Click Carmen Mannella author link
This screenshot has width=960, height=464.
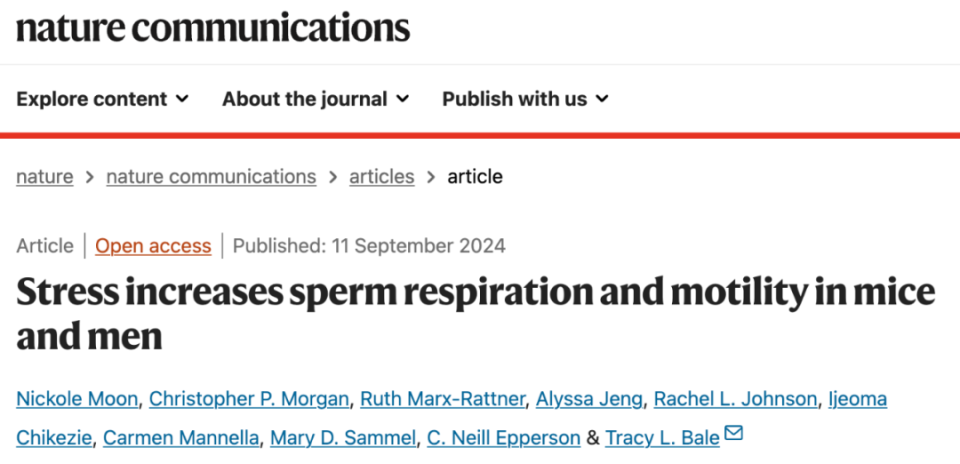181,438
